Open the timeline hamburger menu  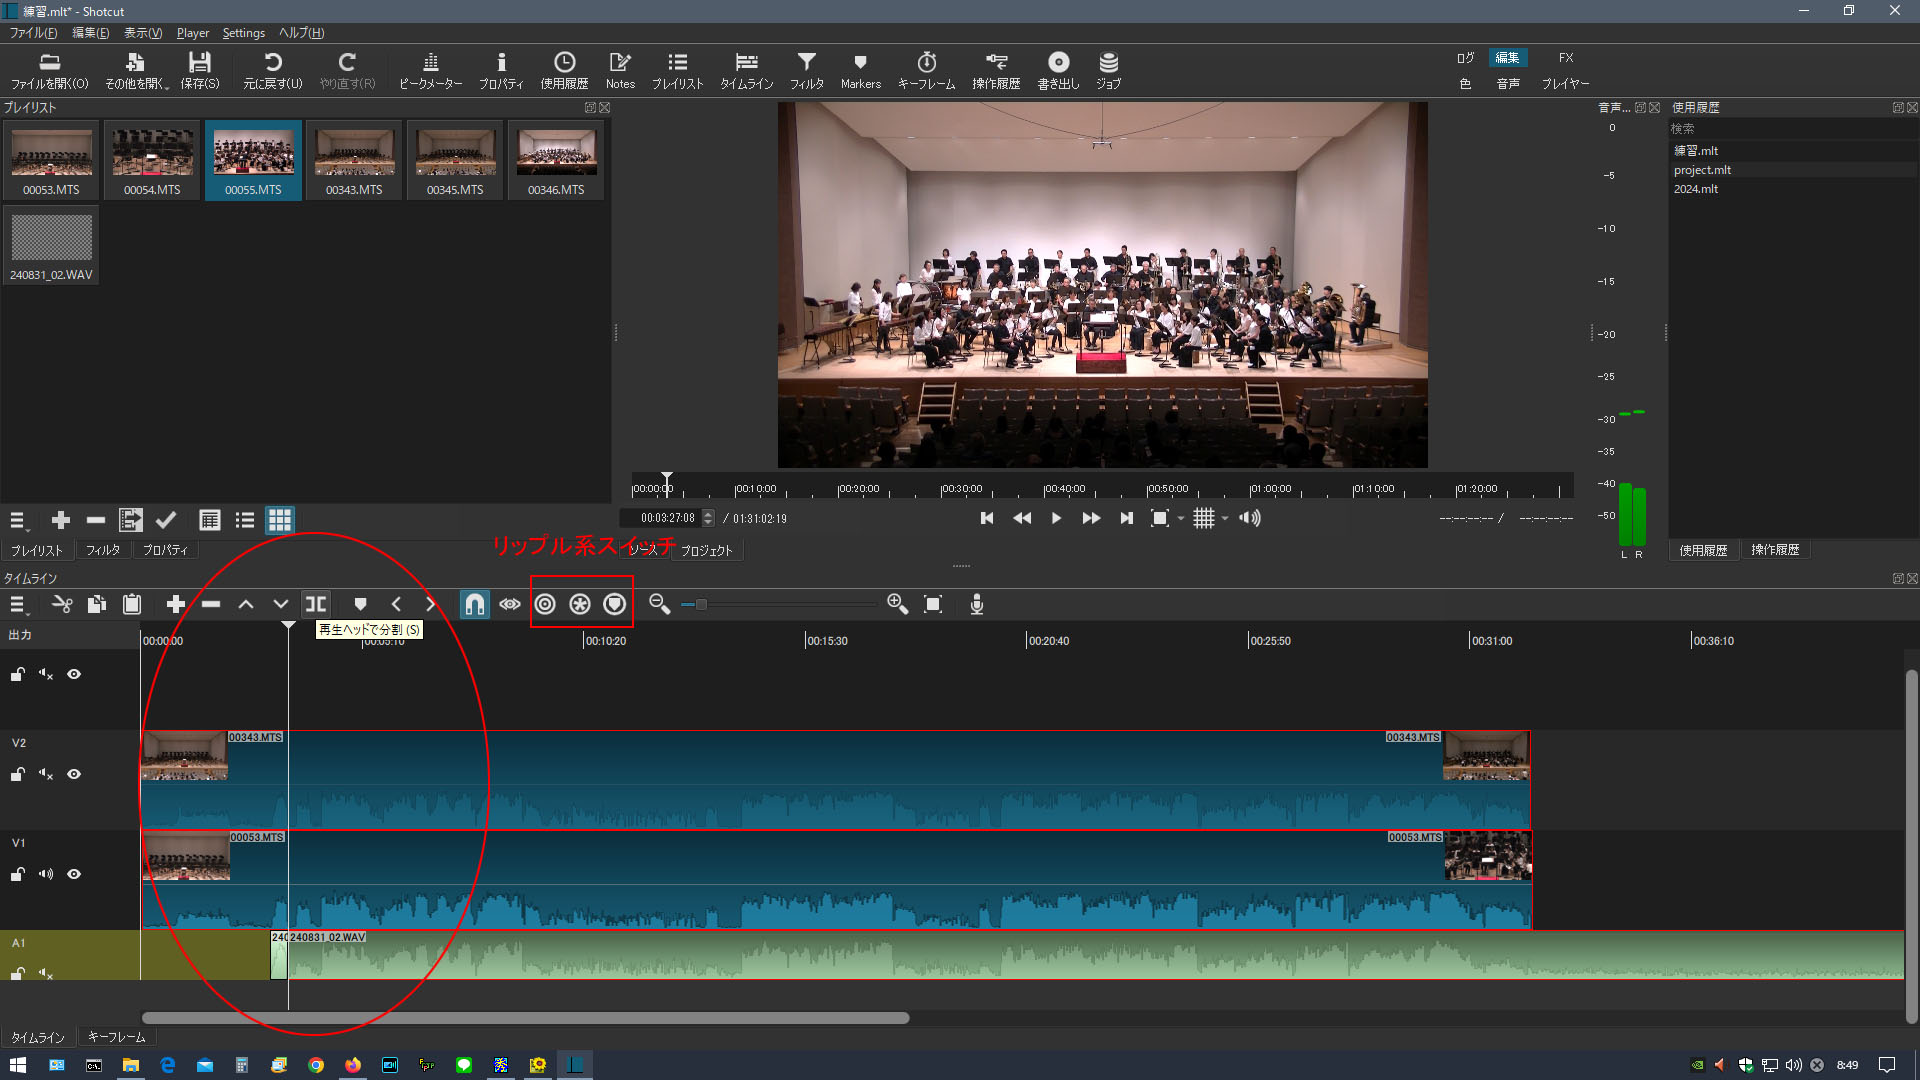point(18,604)
